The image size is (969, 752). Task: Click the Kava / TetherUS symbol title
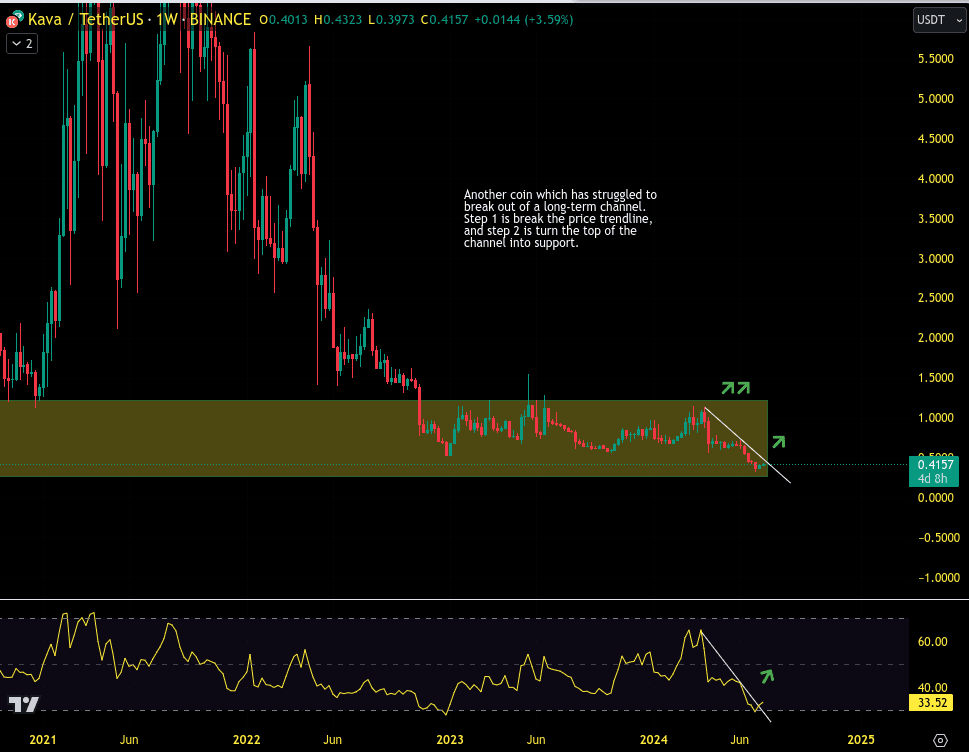click(85, 20)
